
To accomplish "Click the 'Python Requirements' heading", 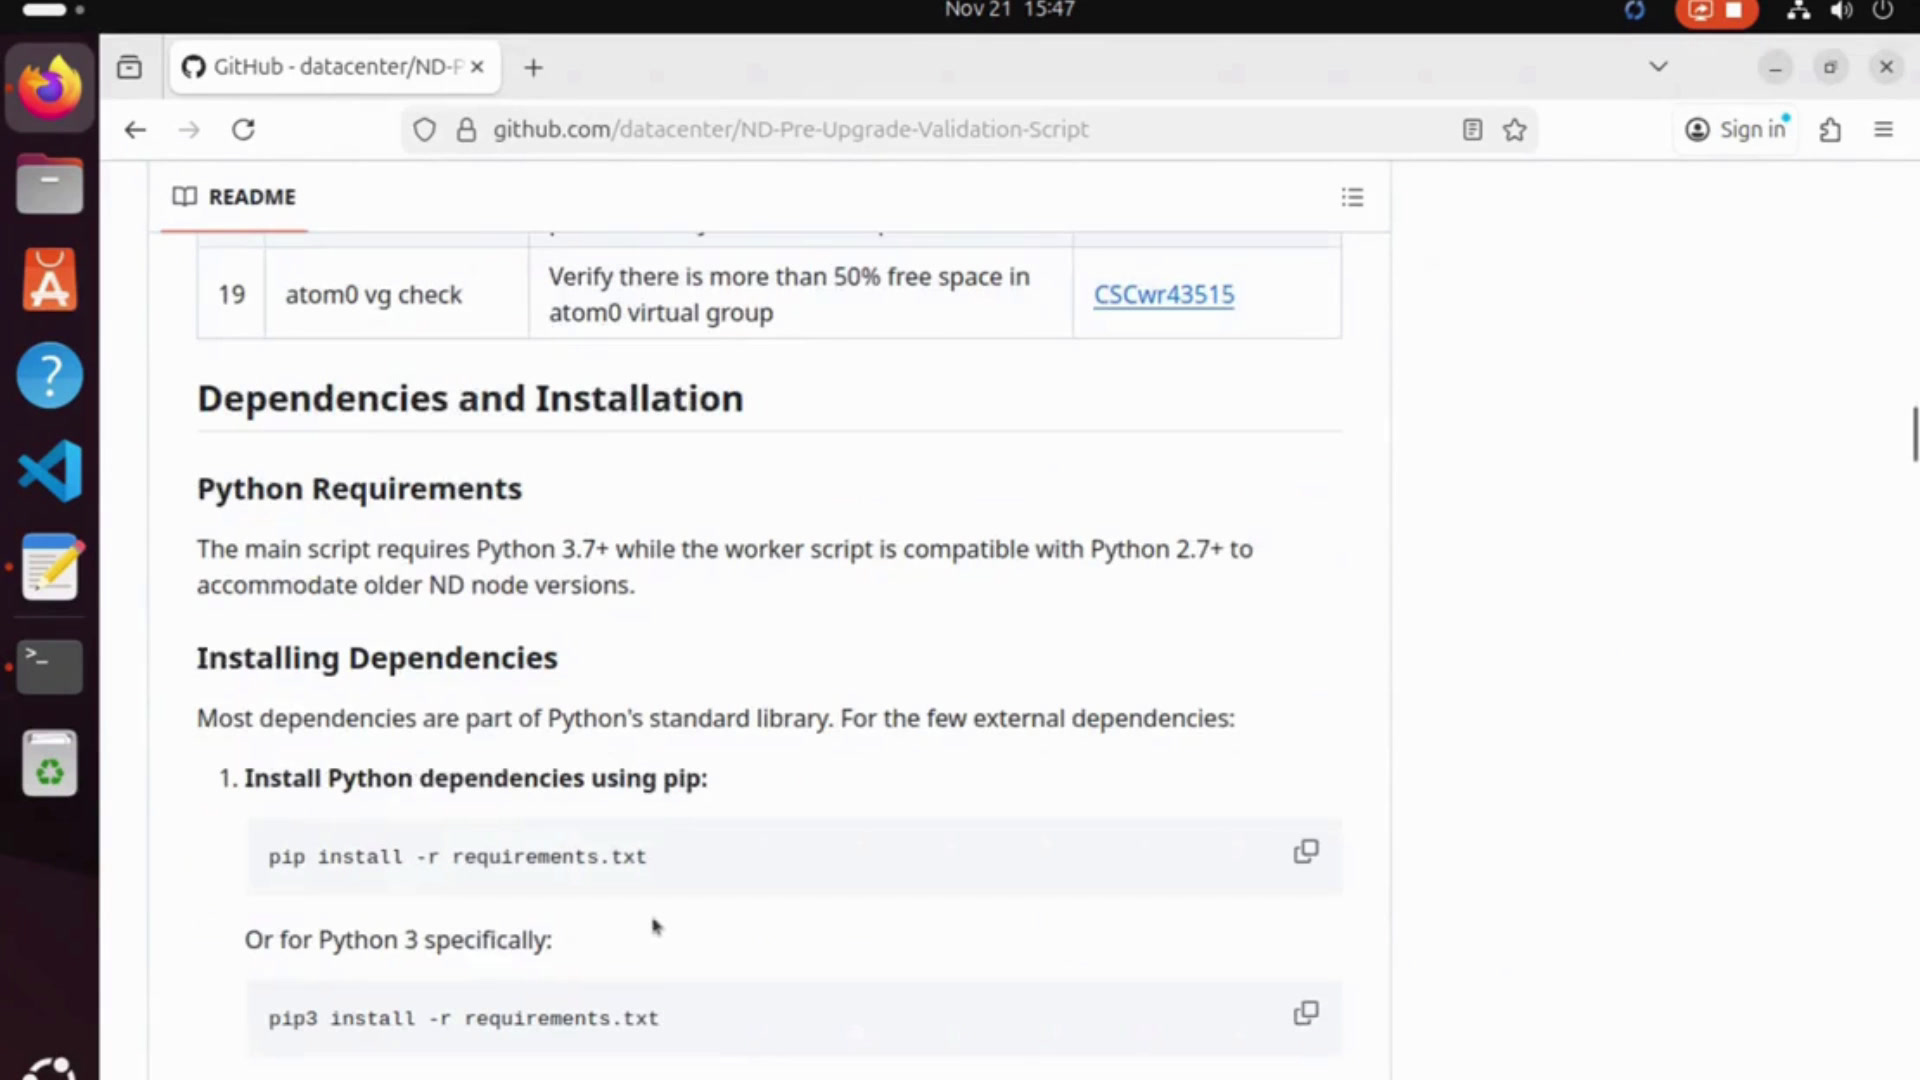I will [x=359, y=488].
